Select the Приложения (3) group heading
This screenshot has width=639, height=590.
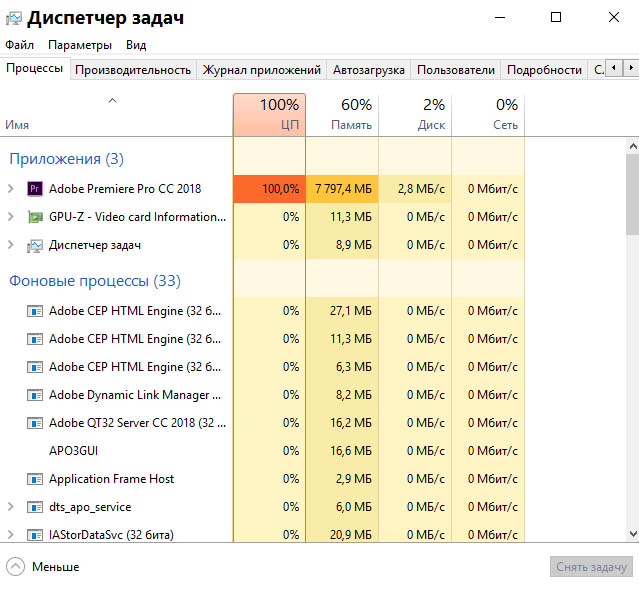(66, 159)
